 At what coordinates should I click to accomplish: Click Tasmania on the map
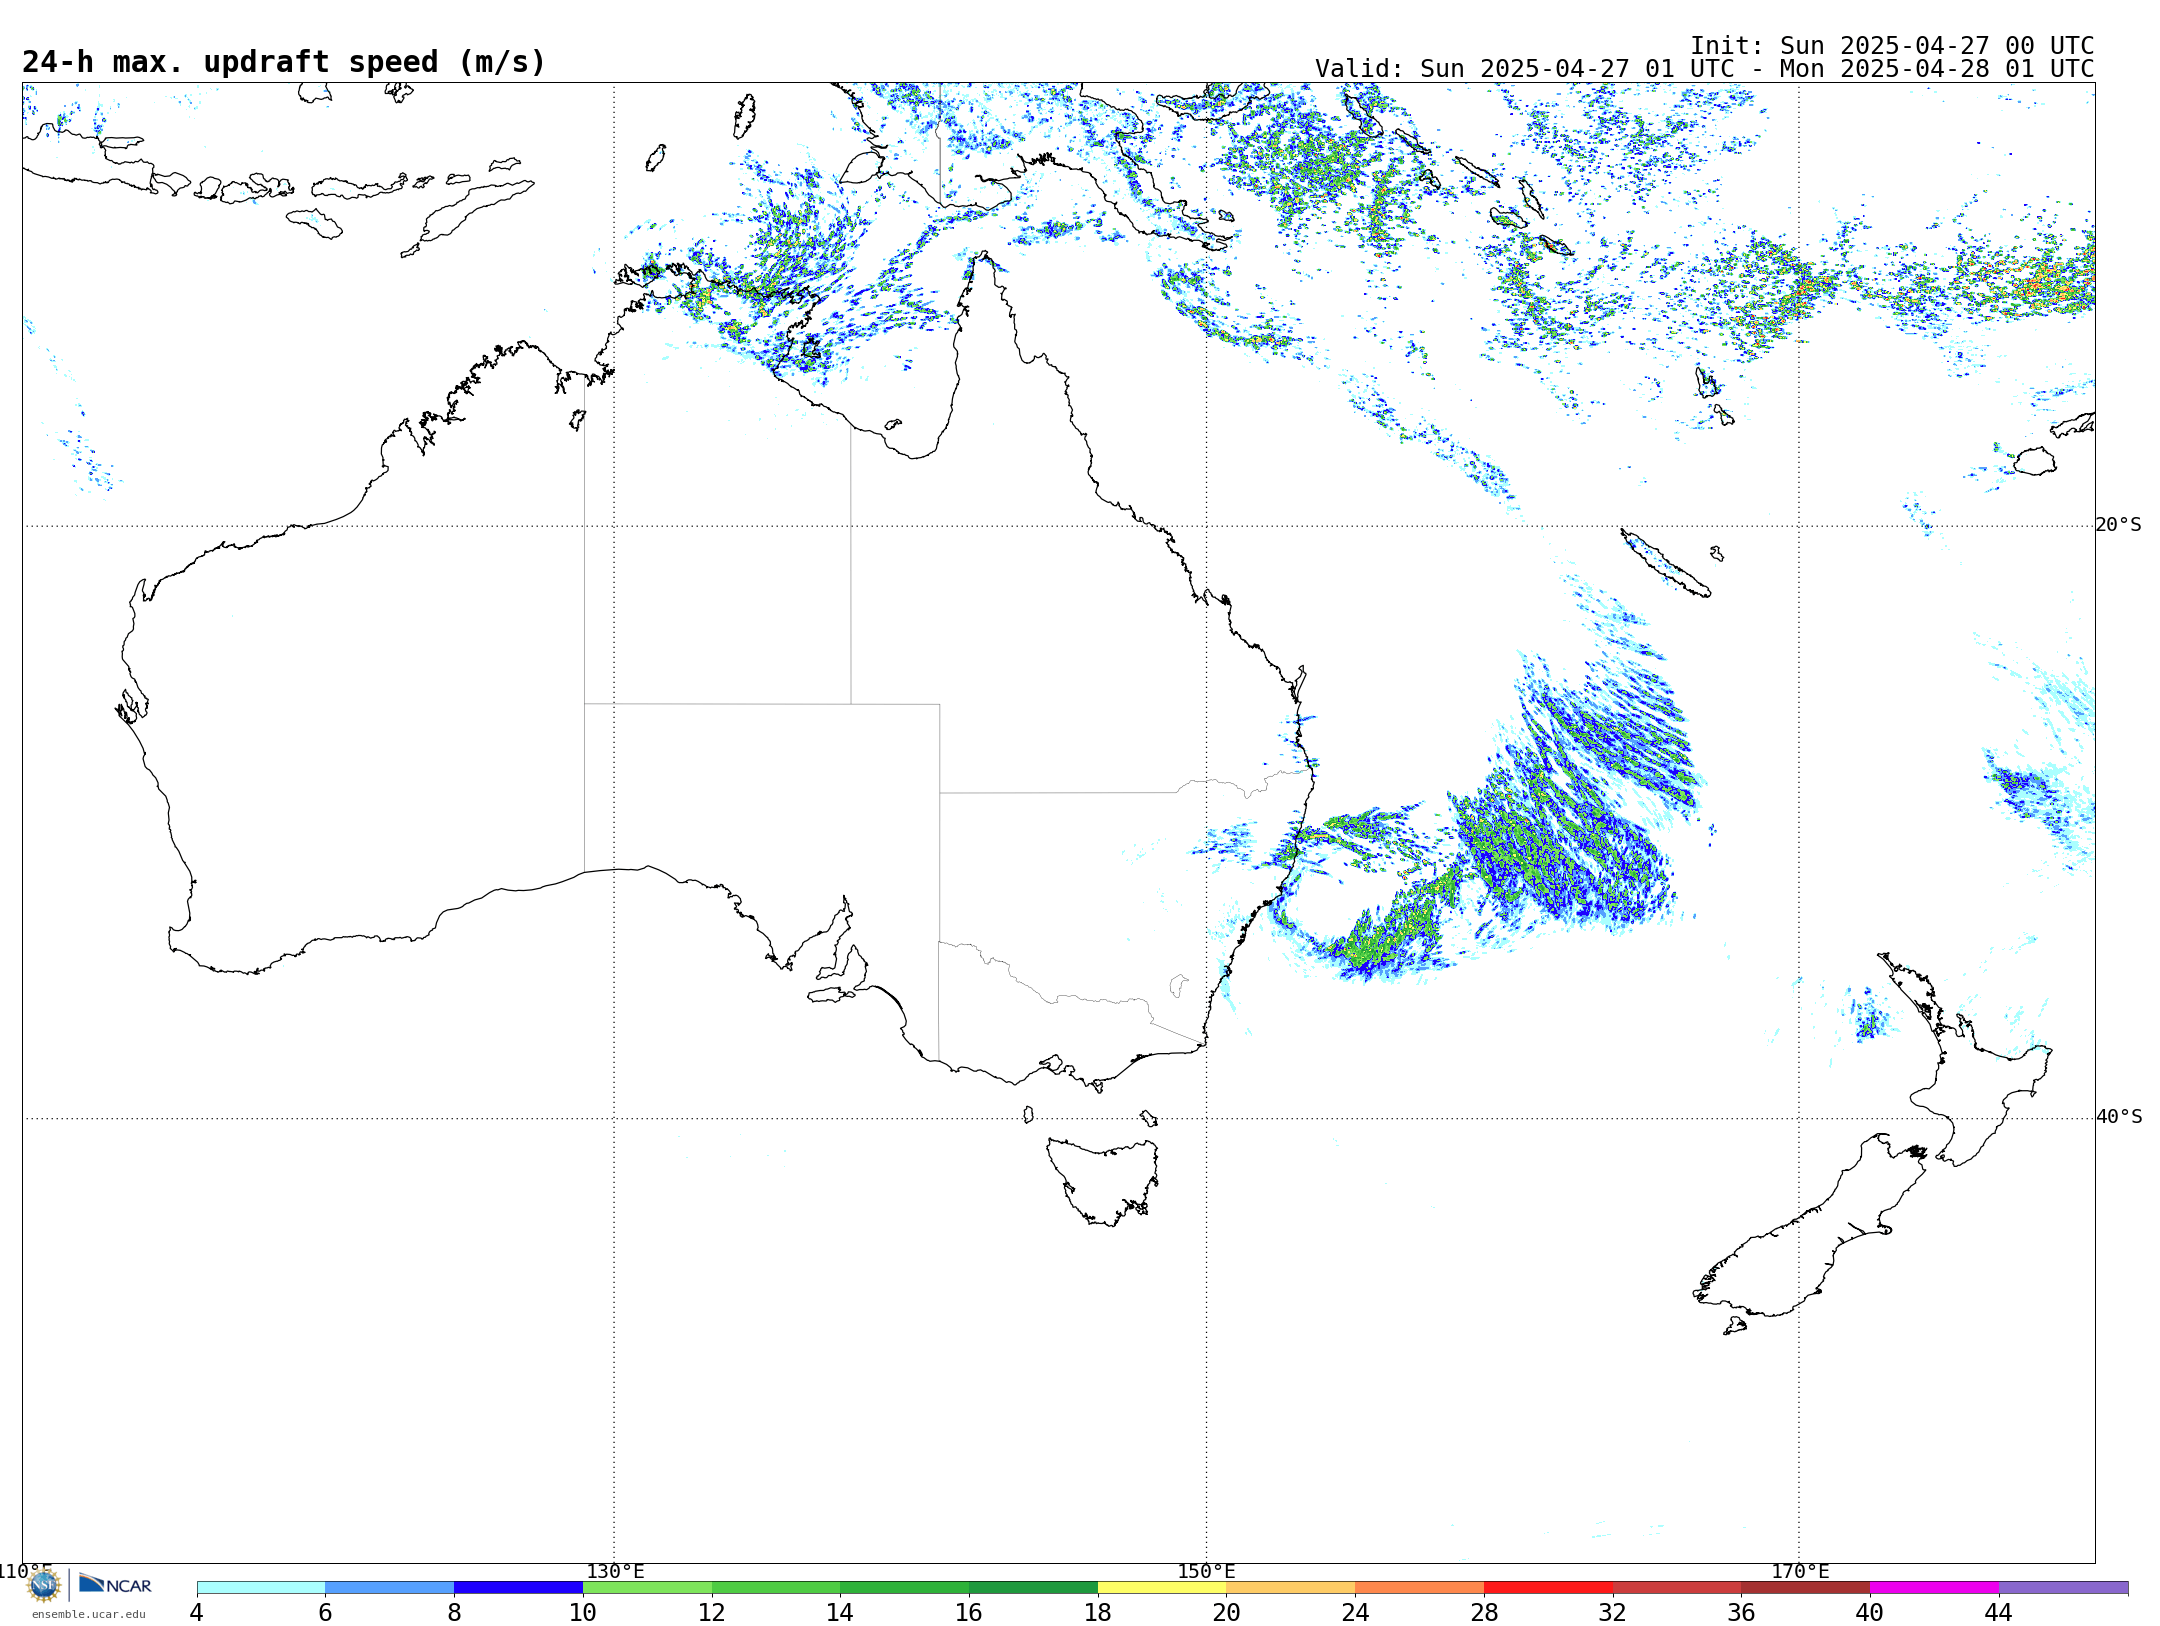pos(1103,1180)
